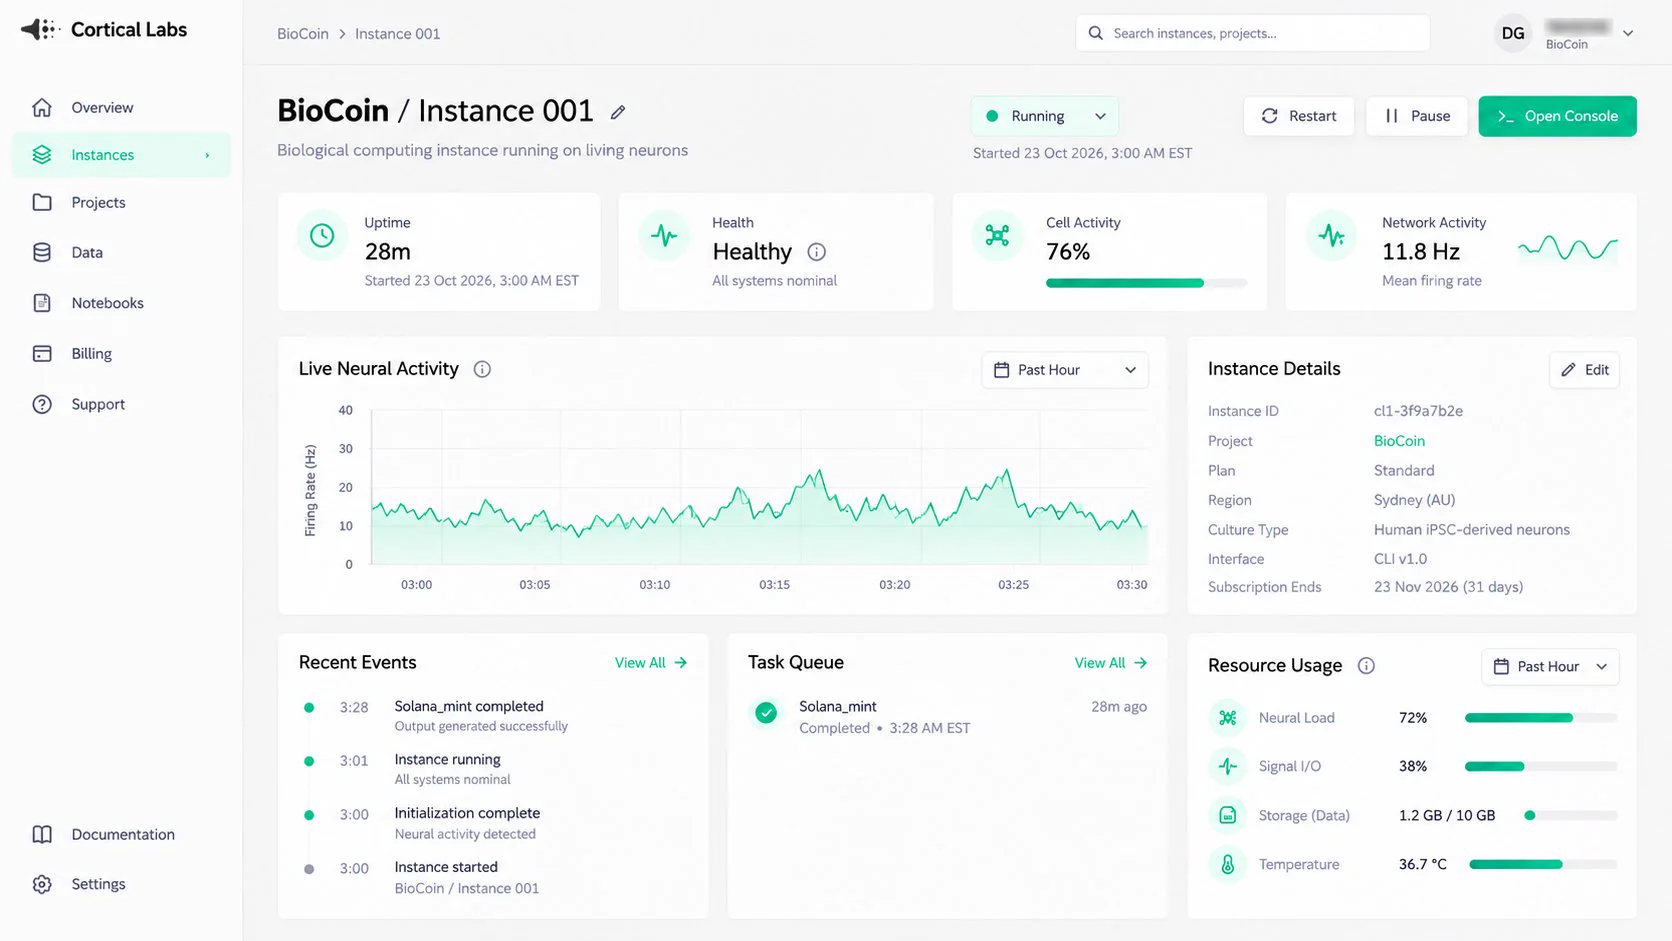Click the Network Activity waveform icon
Screen dimensions: 1672x941
point(1331,236)
